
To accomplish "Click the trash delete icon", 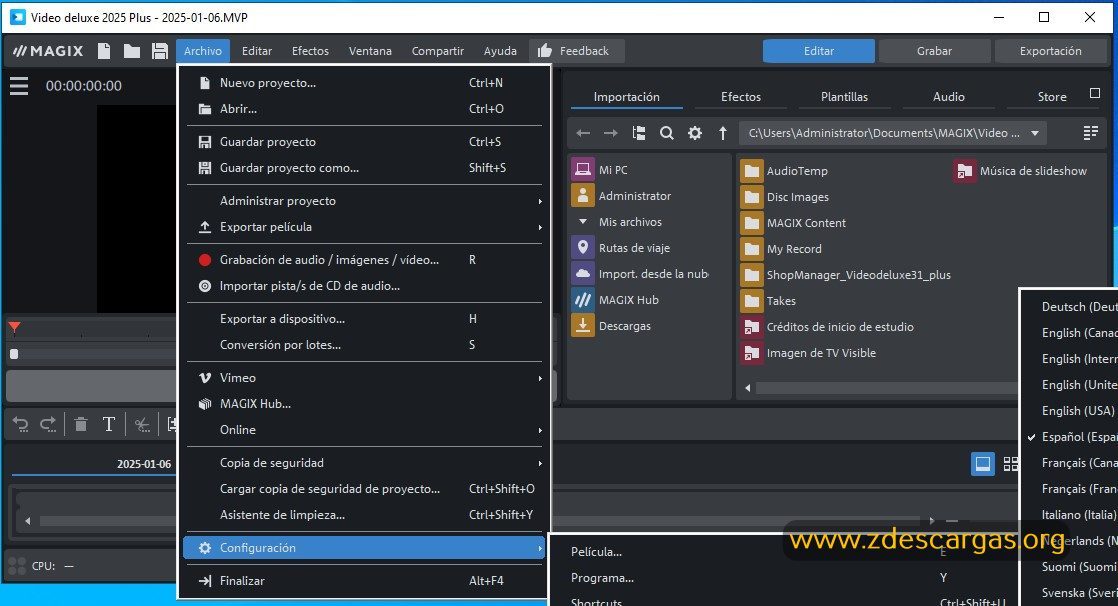I will coord(81,425).
